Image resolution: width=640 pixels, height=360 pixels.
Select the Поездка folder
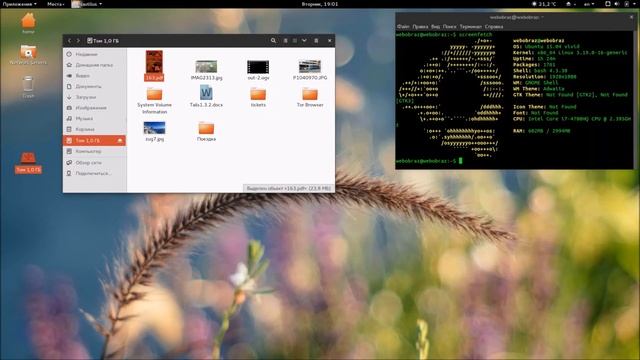pyautogui.click(x=206, y=131)
